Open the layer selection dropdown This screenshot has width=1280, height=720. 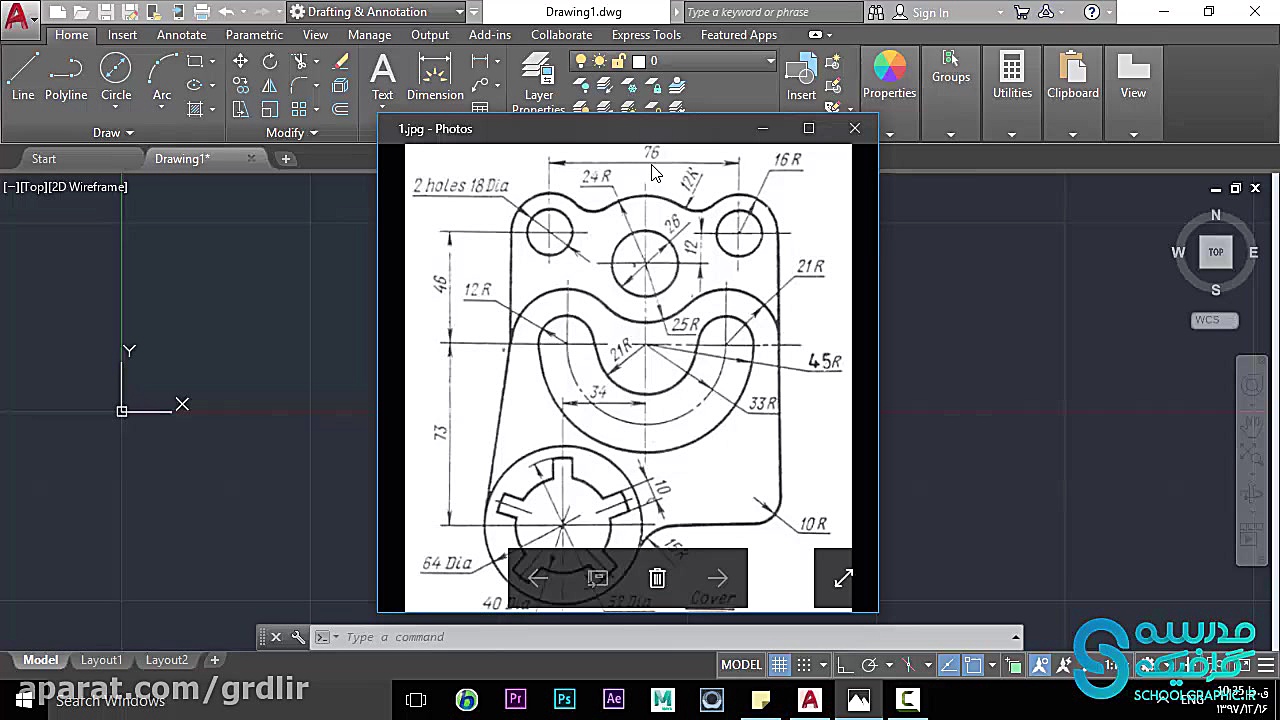coord(673,61)
